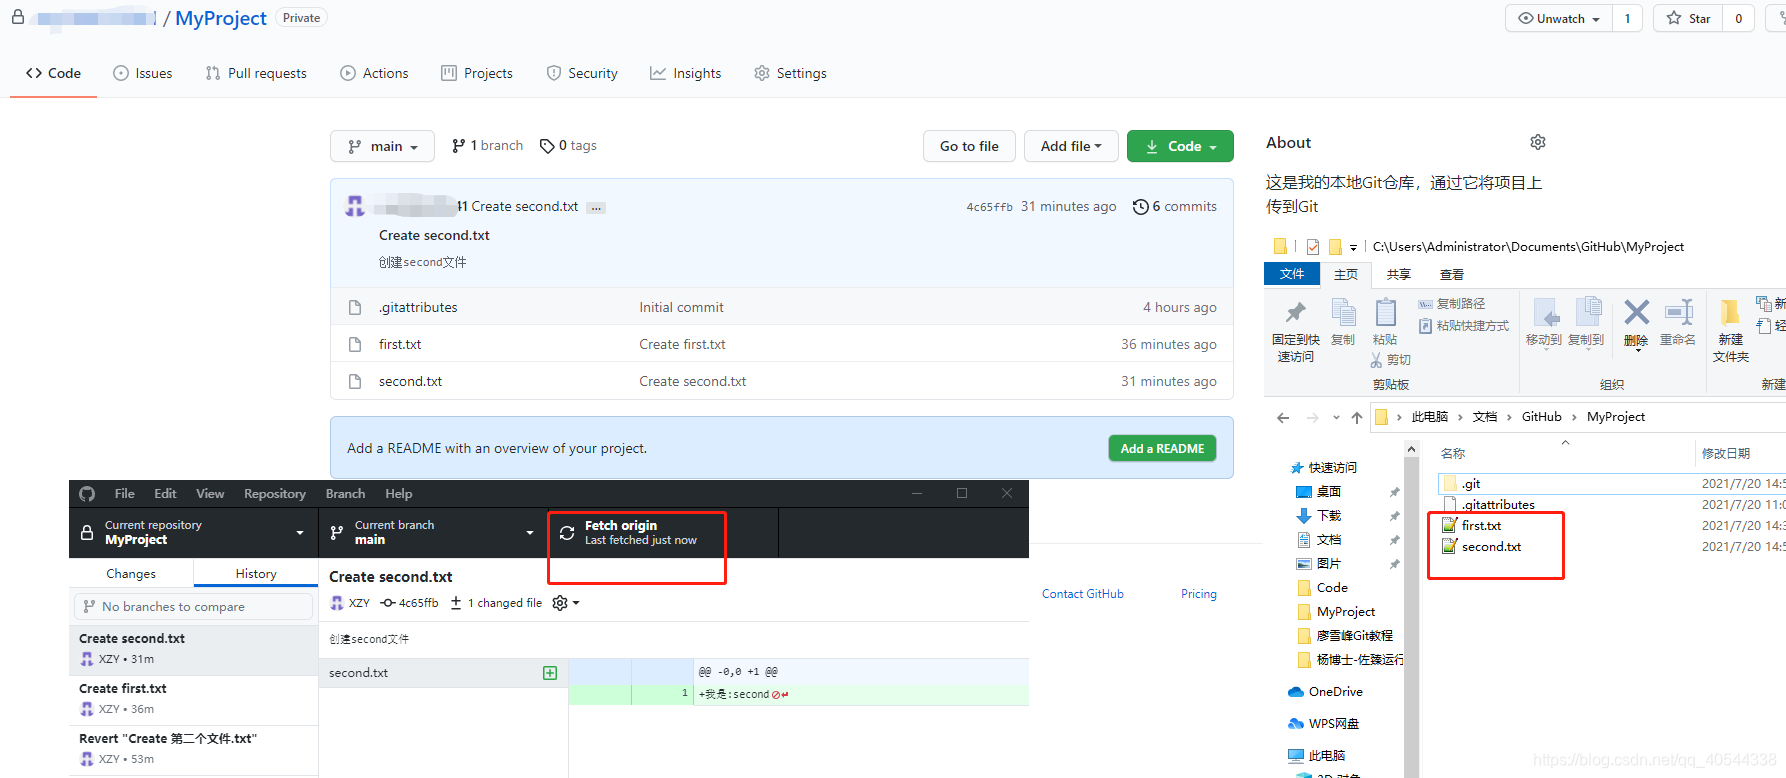Select the Revert Create commit in history
The width and height of the screenshot is (1786, 778).
click(x=194, y=750)
